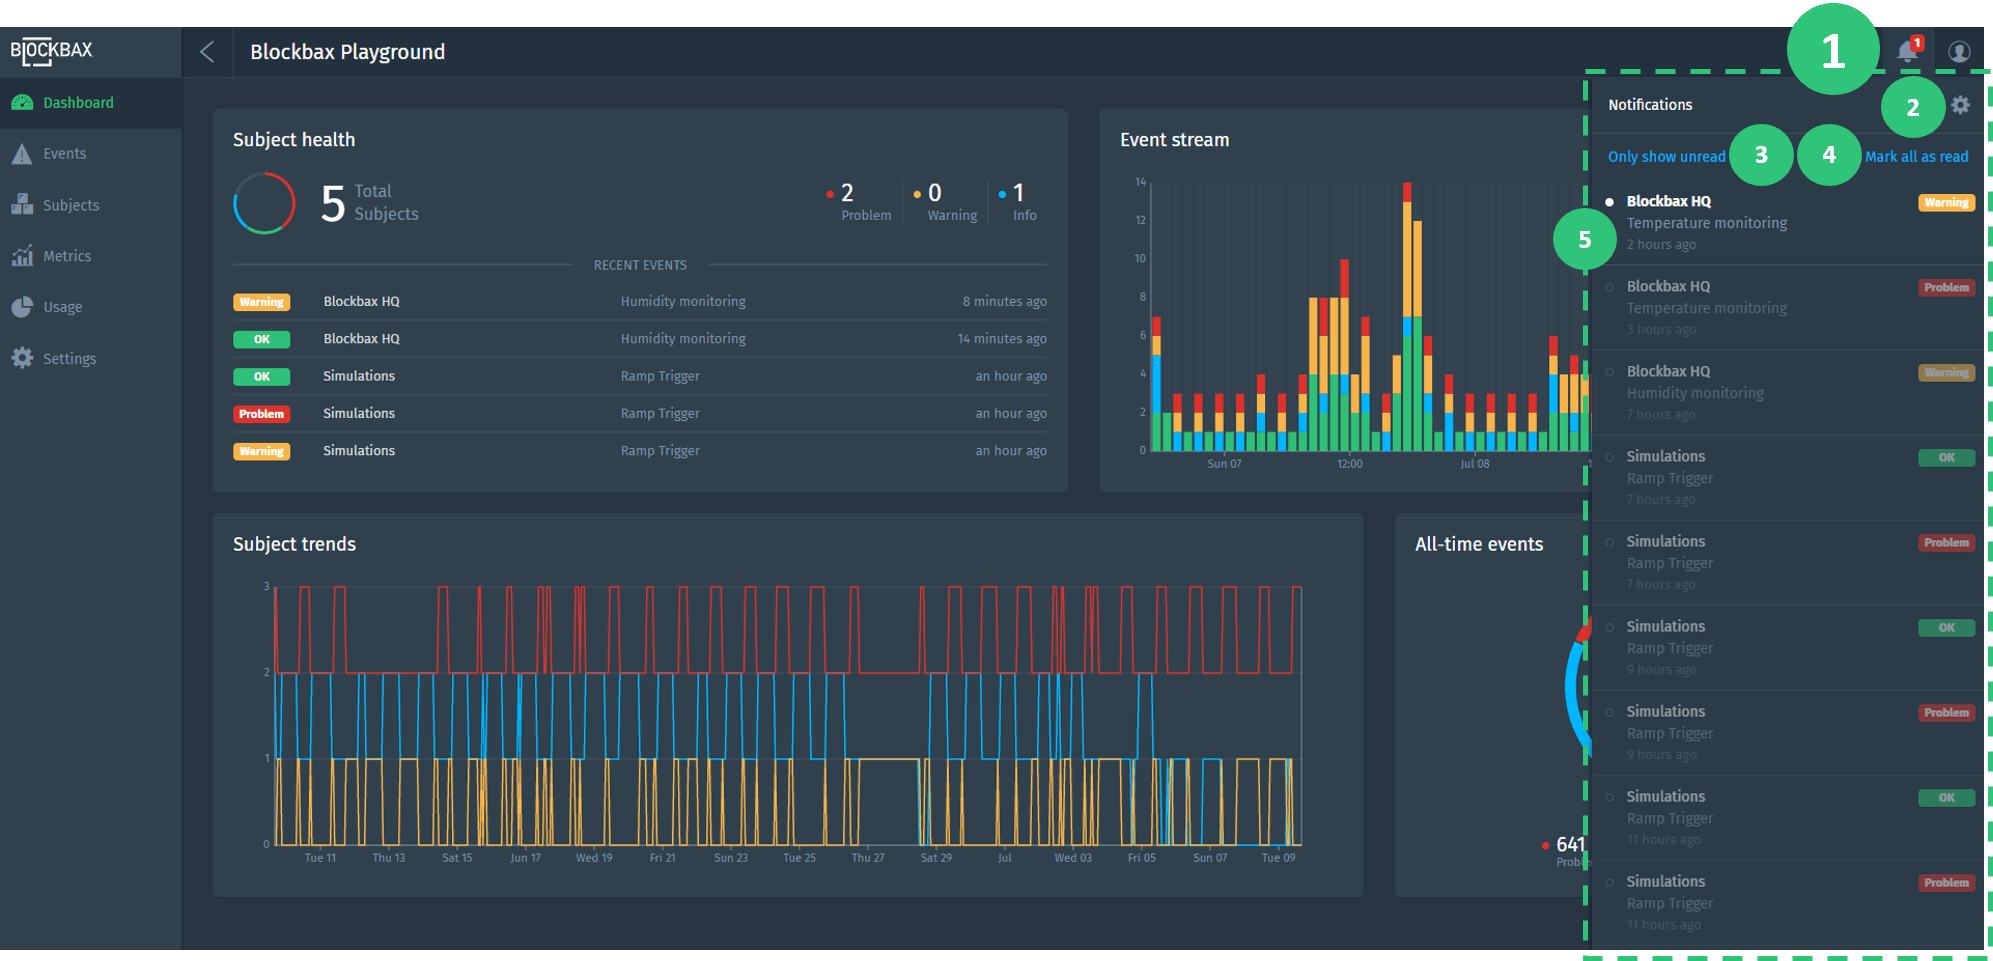Click the notification bell icon

pos(1907,52)
